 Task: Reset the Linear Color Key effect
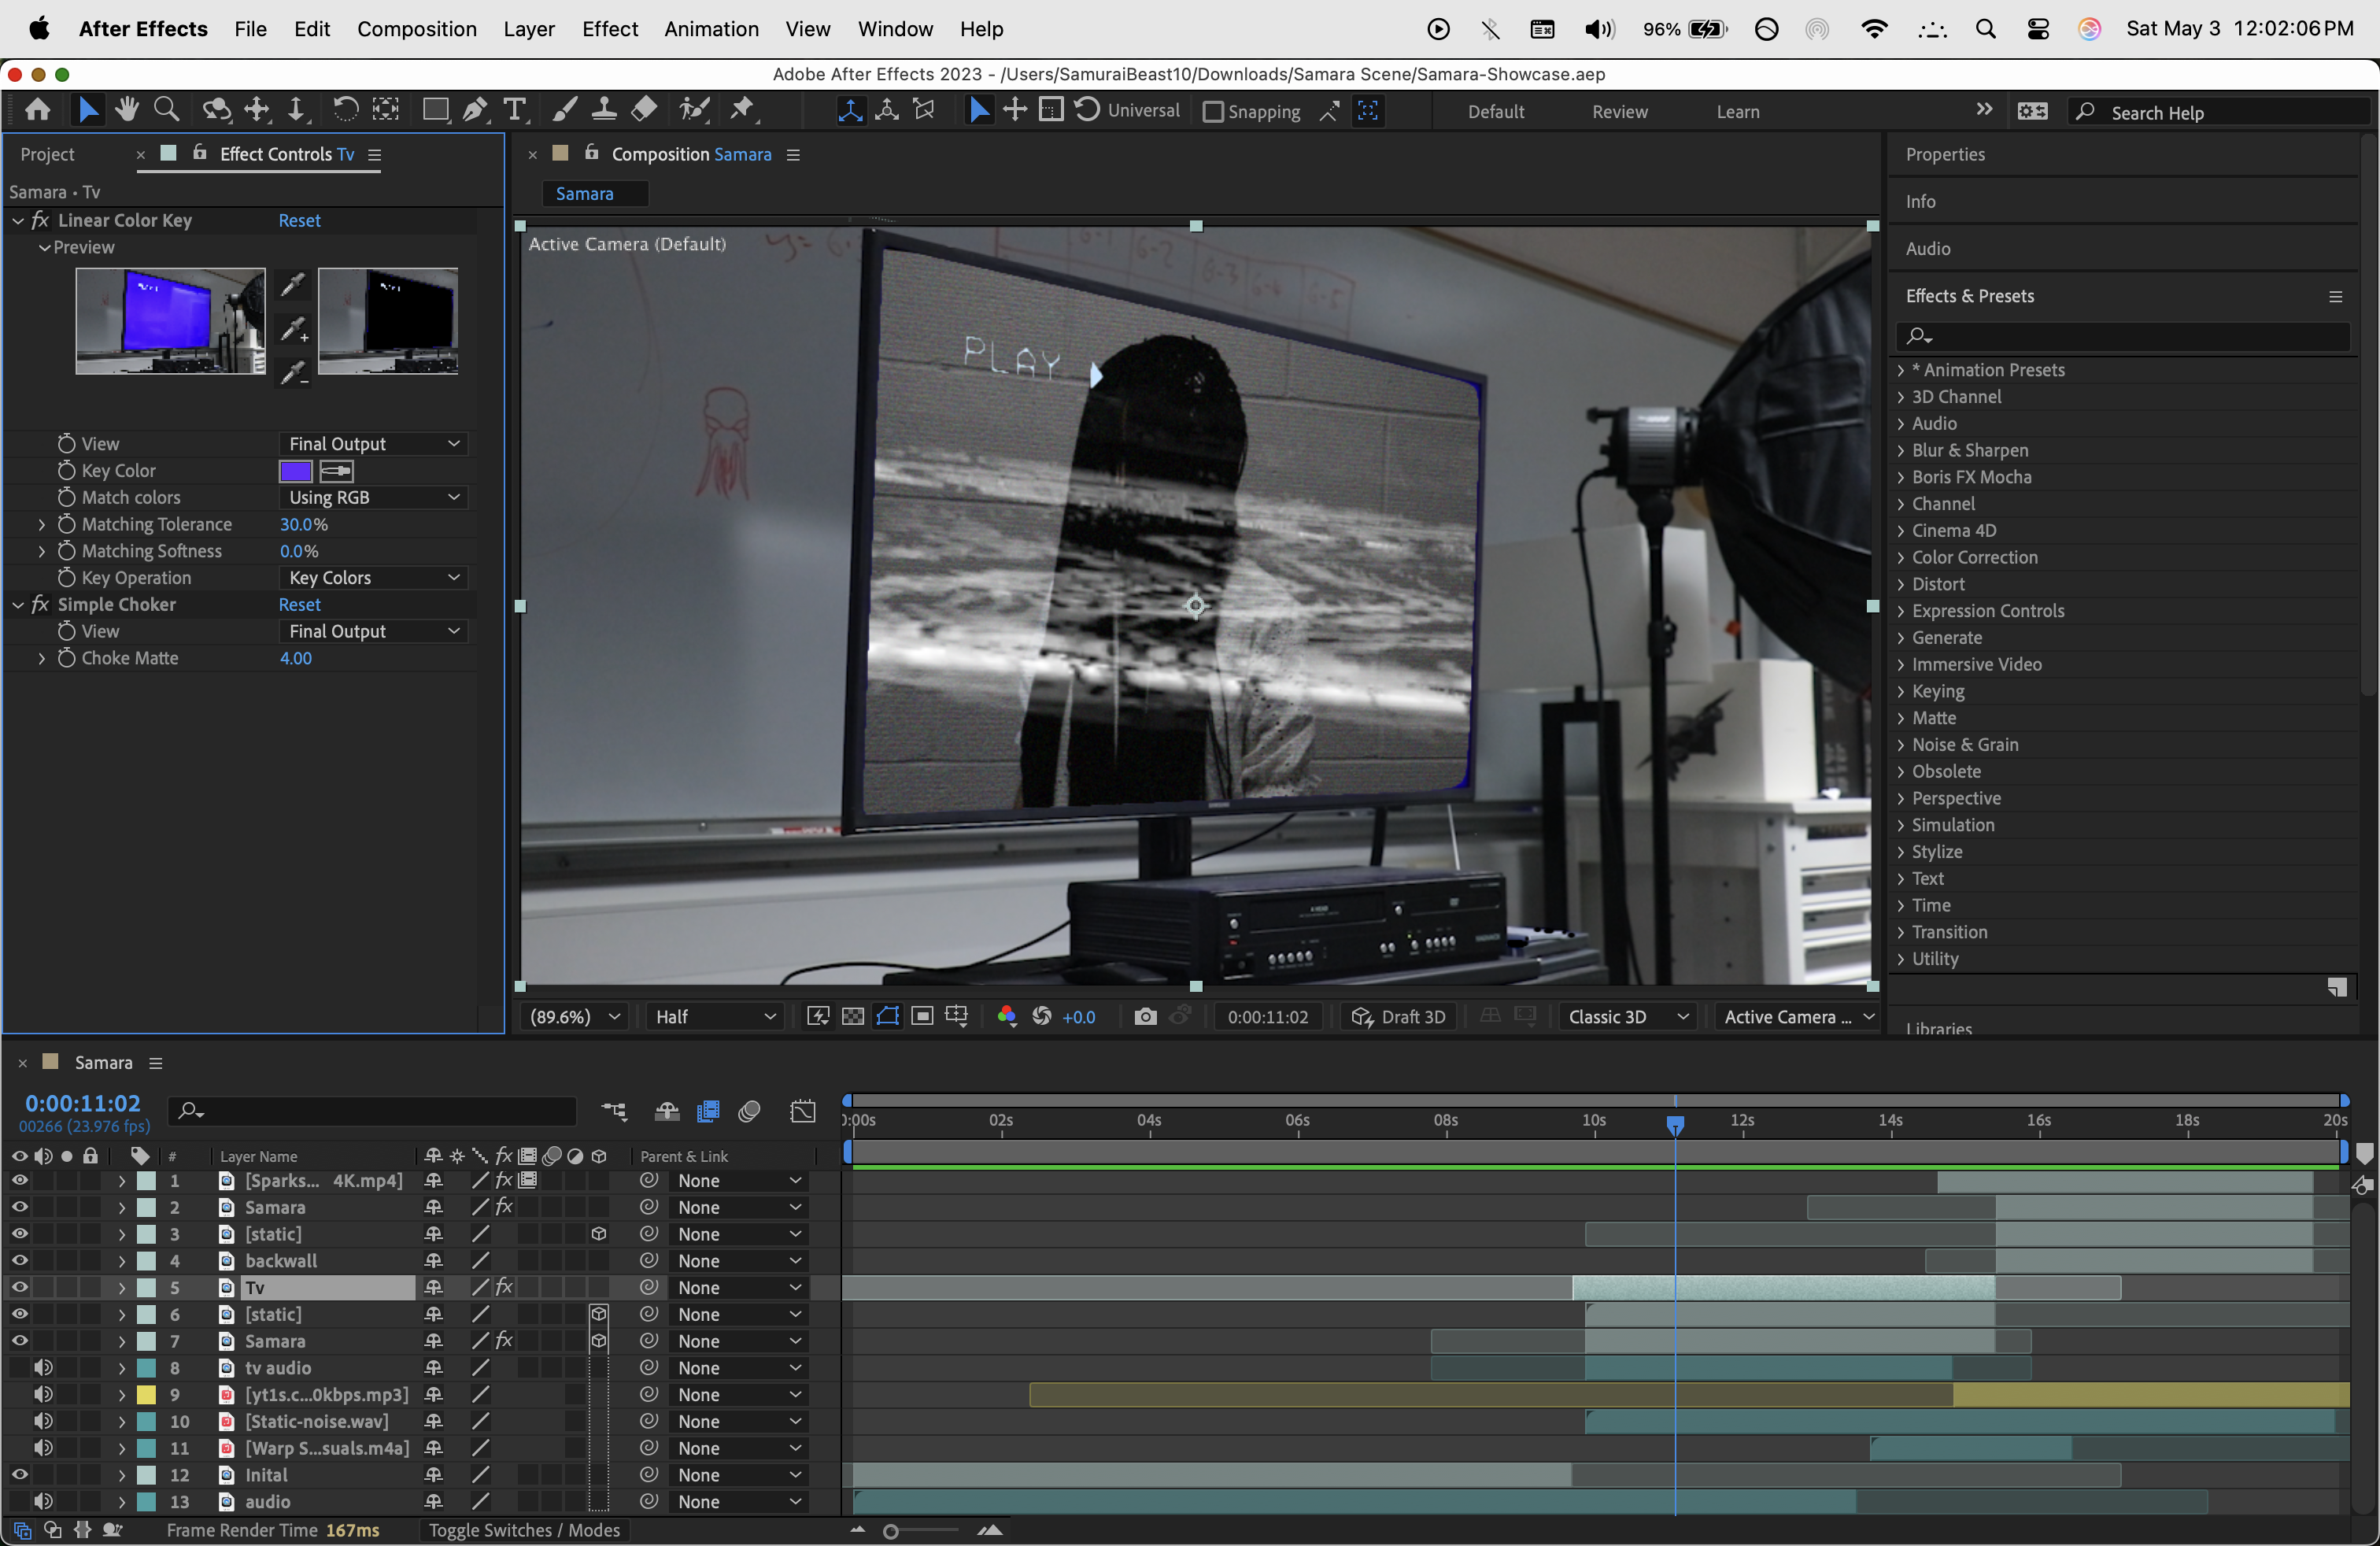[299, 221]
